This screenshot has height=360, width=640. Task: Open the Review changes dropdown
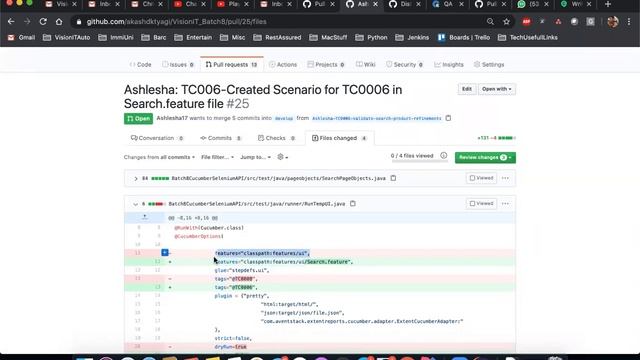click(485, 158)
